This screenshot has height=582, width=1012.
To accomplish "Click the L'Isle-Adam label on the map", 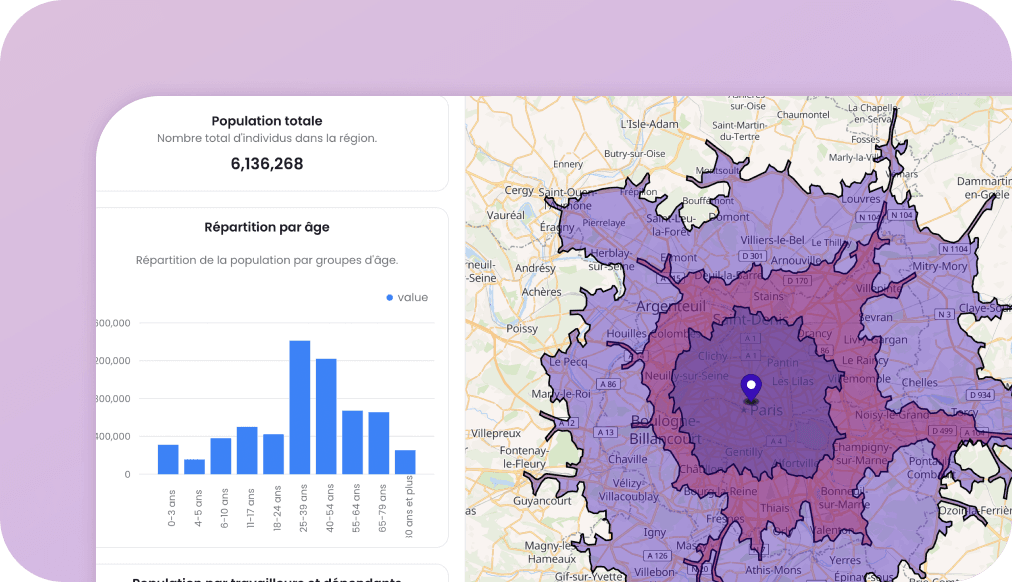I will (649, 124).
